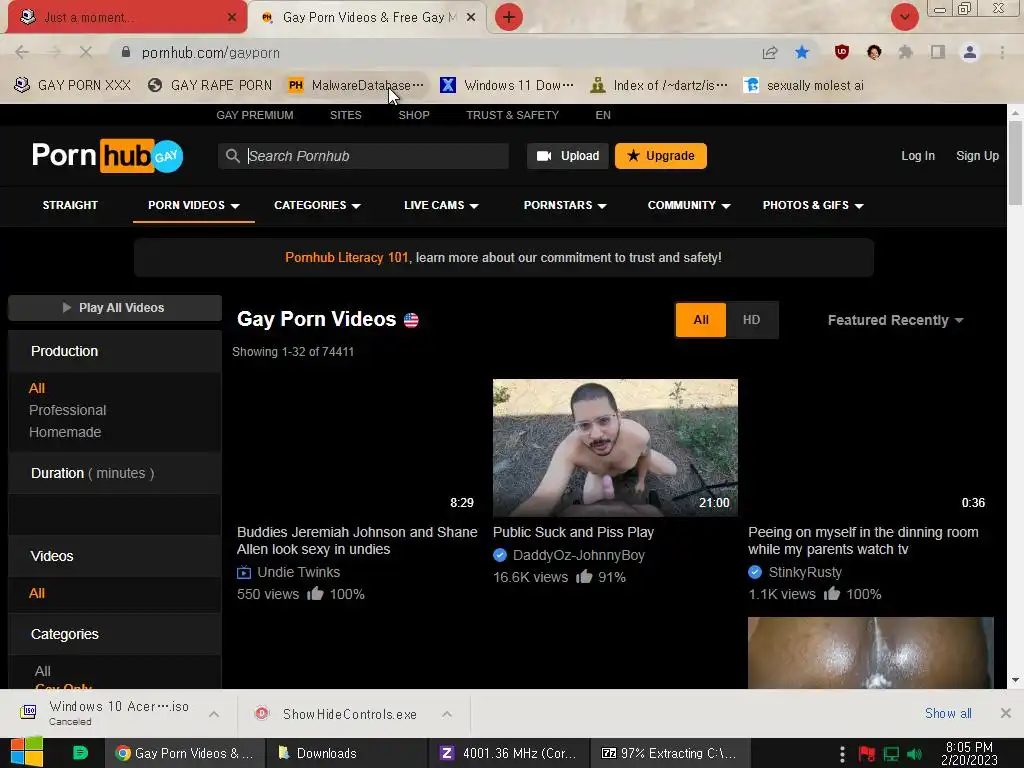The image size is (1024, 768).
Task: Open the 'Index of /~dartz/is…' bookmark
Action: coord(659,86)
